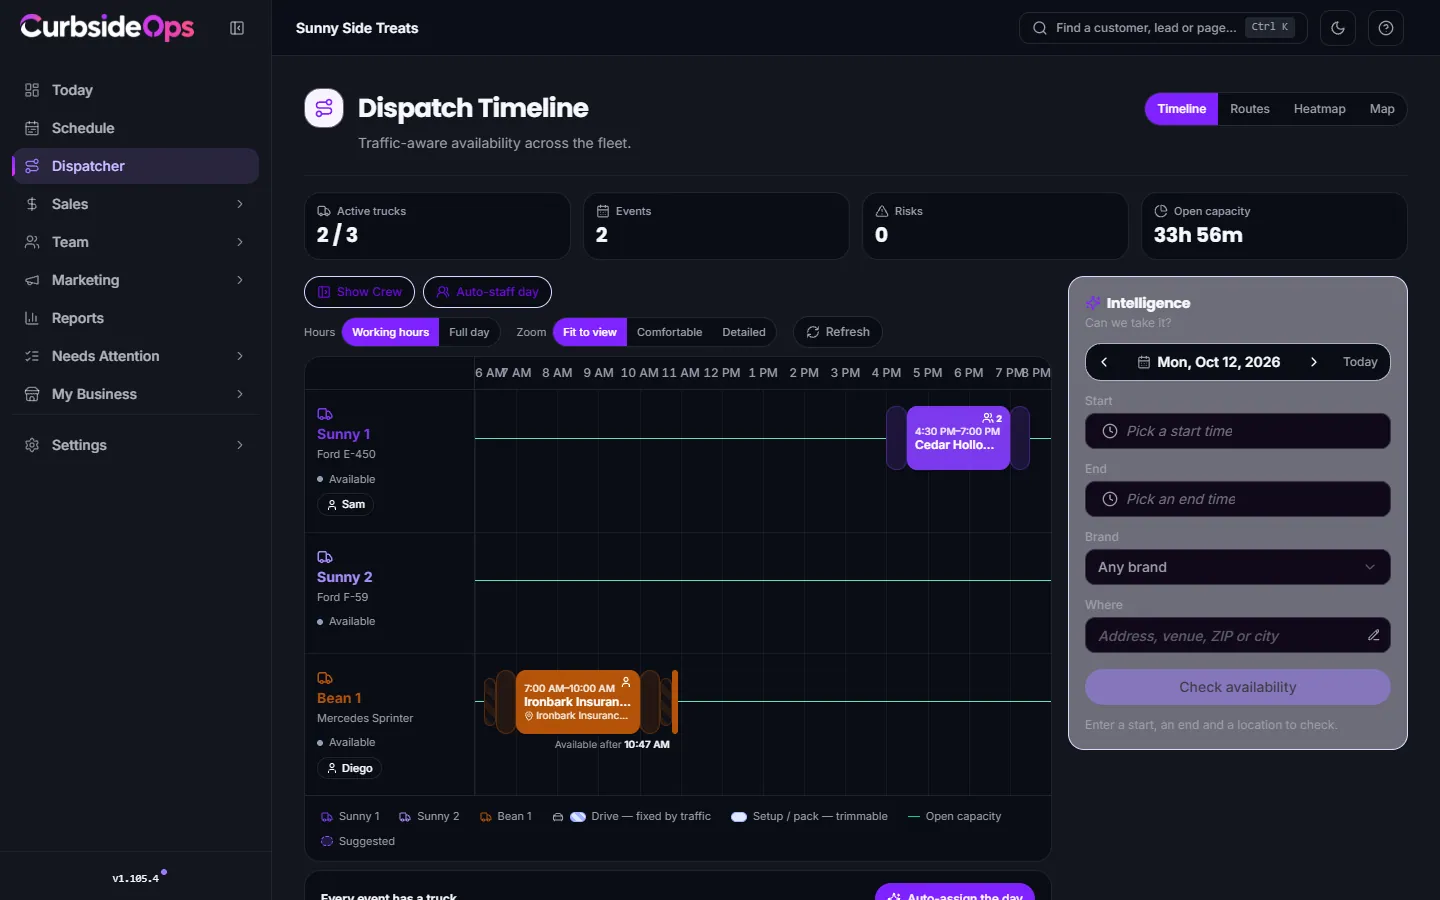Click the Sunny 2 truck icon
The width and height of the screenshot is (1440, 900).
tap(325, 557)
